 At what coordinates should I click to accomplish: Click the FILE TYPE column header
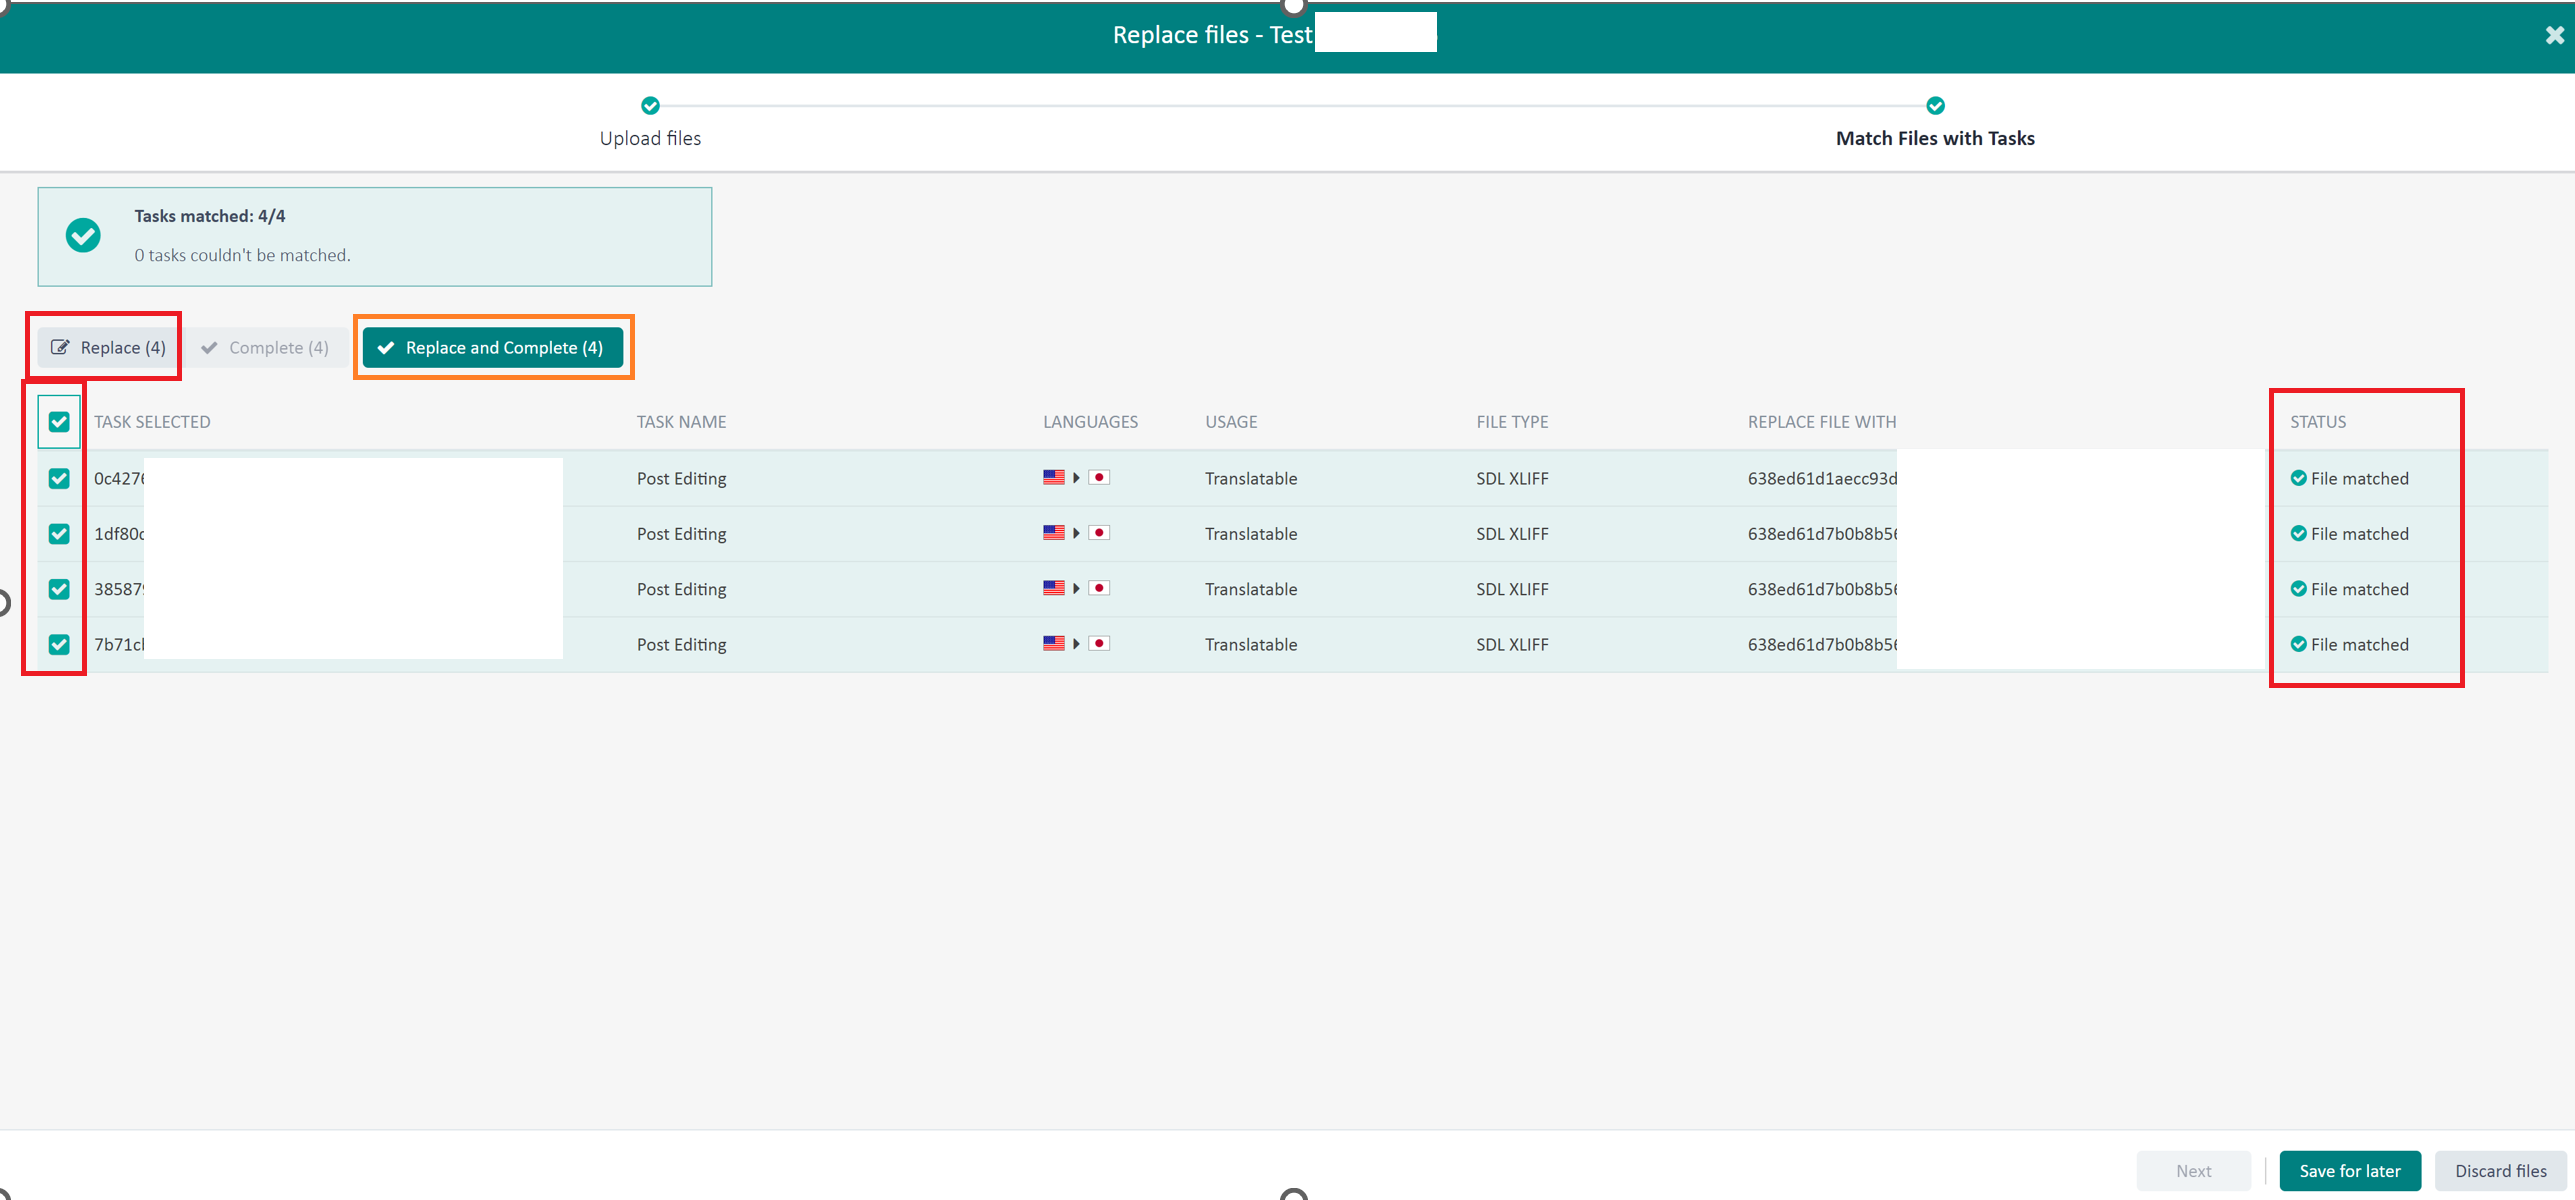(x=1512, y=422)
